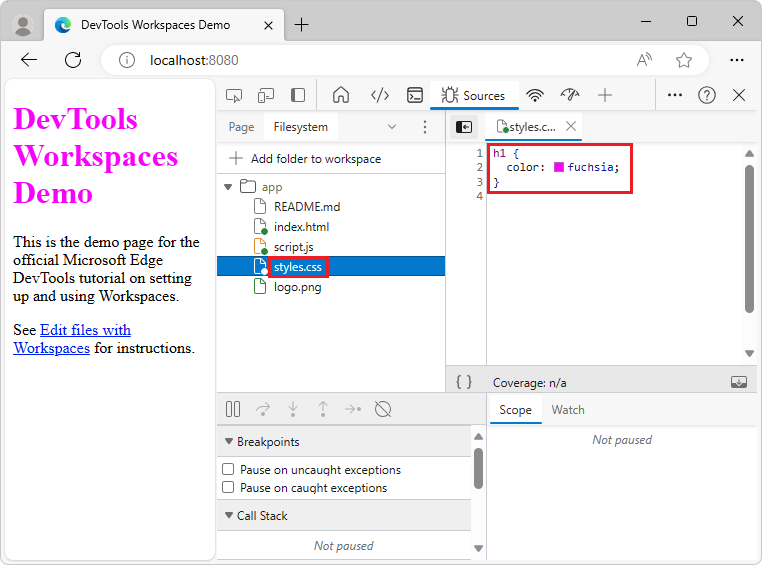
Task: Click the DevTools Workspaces Demo heading
Action: 96,156
